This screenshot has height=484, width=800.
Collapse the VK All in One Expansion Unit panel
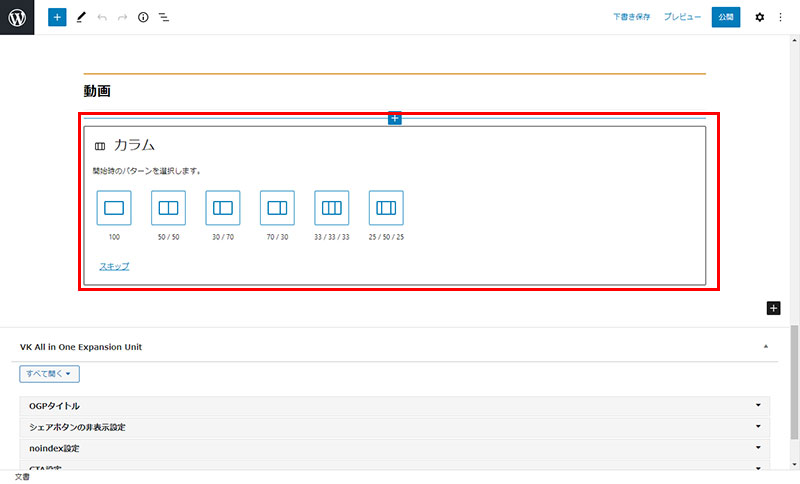coord(766,347)
